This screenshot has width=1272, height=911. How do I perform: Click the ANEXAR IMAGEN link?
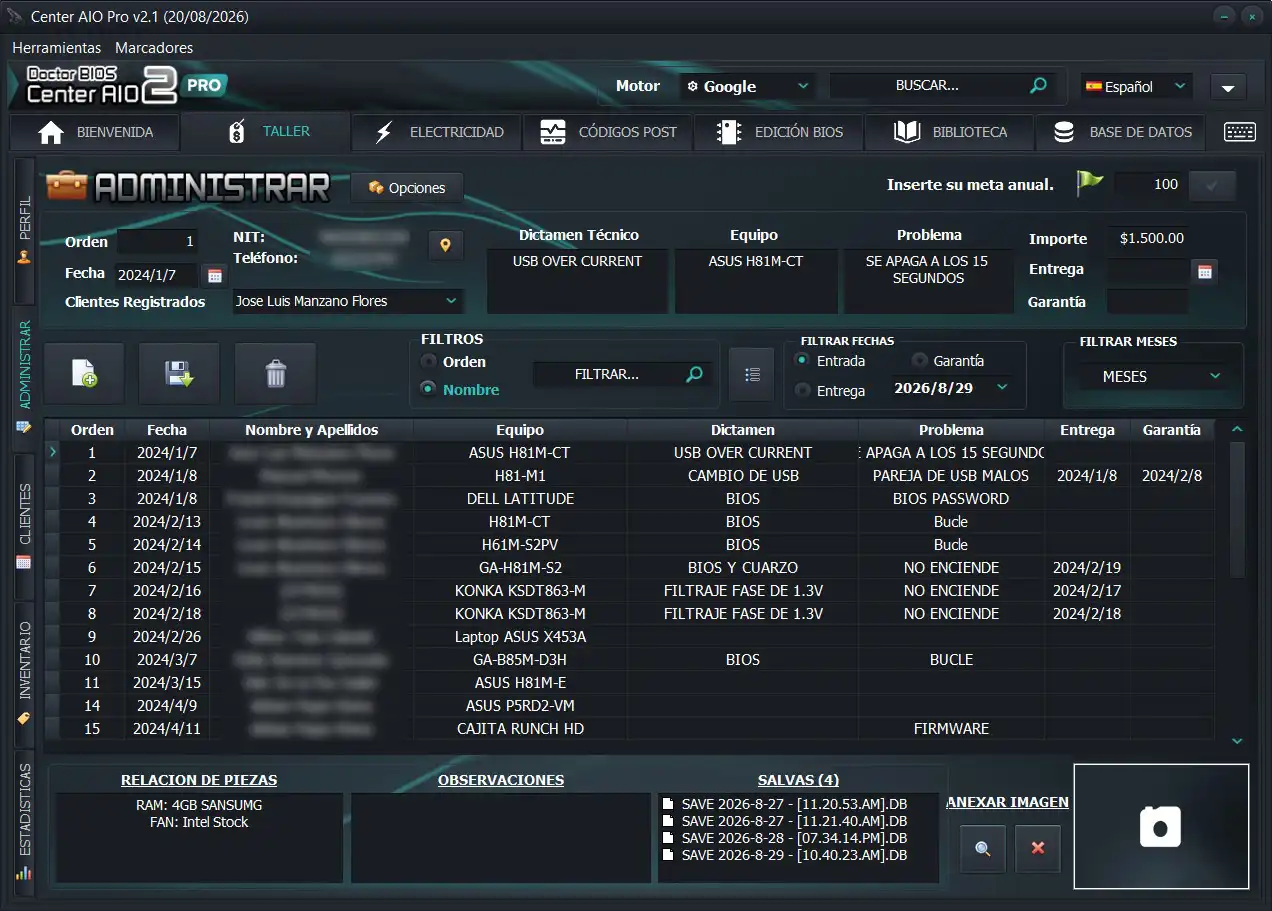pyautogui.click(x=1007, y=802)
